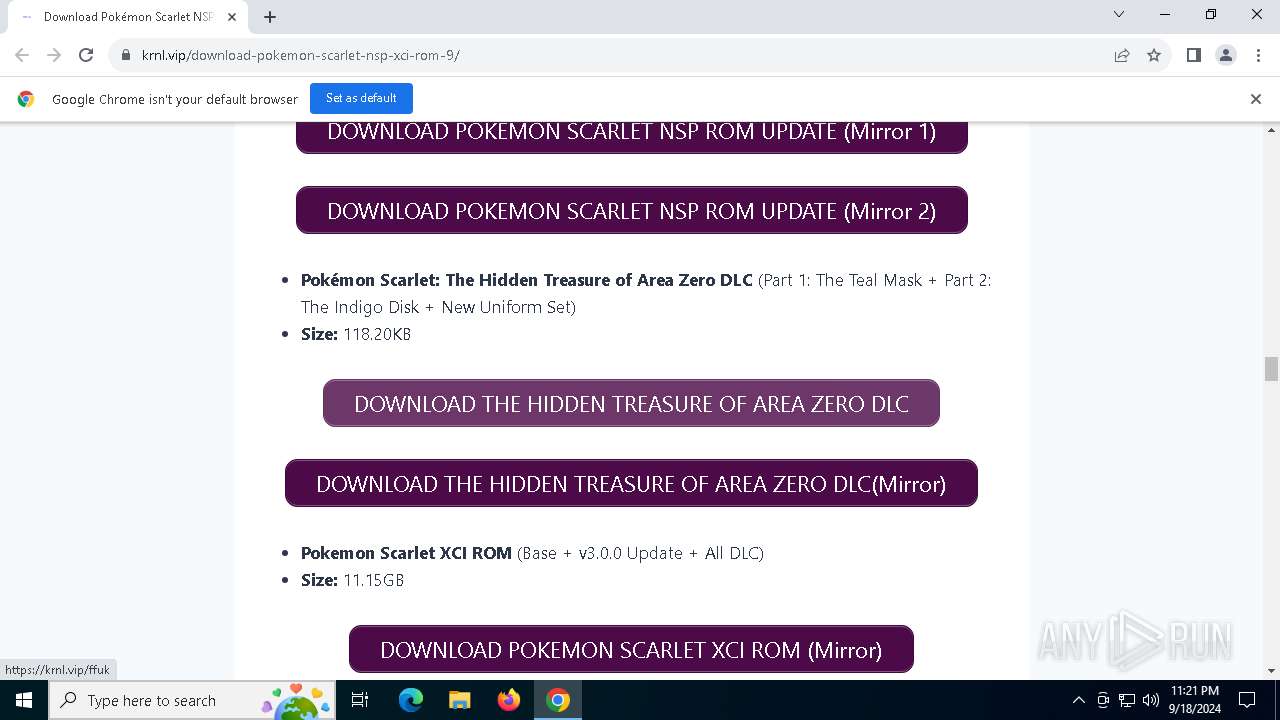This screenshot has height=720, width=1280.
Task: Click the scrollbar down arrow
Action: (x=1271, y=671)
